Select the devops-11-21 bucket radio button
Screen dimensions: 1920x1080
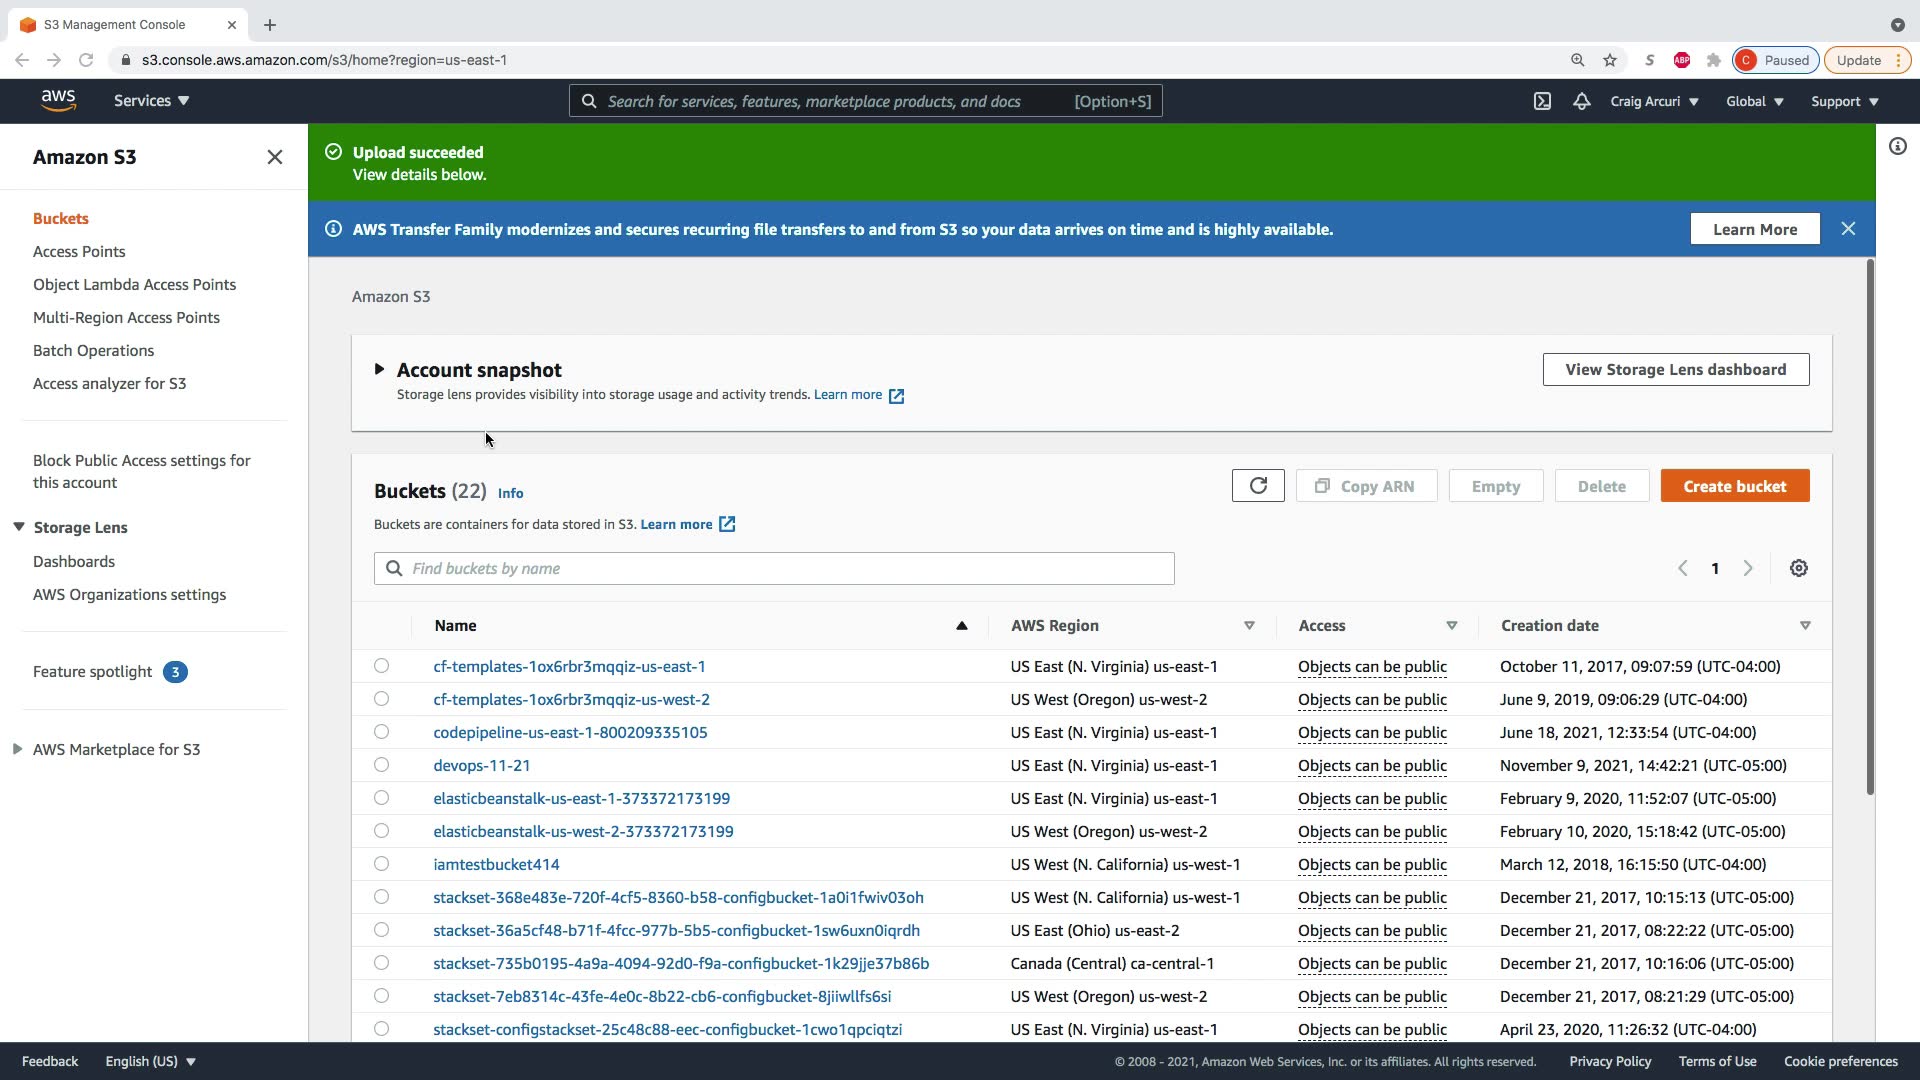(381, 765)
